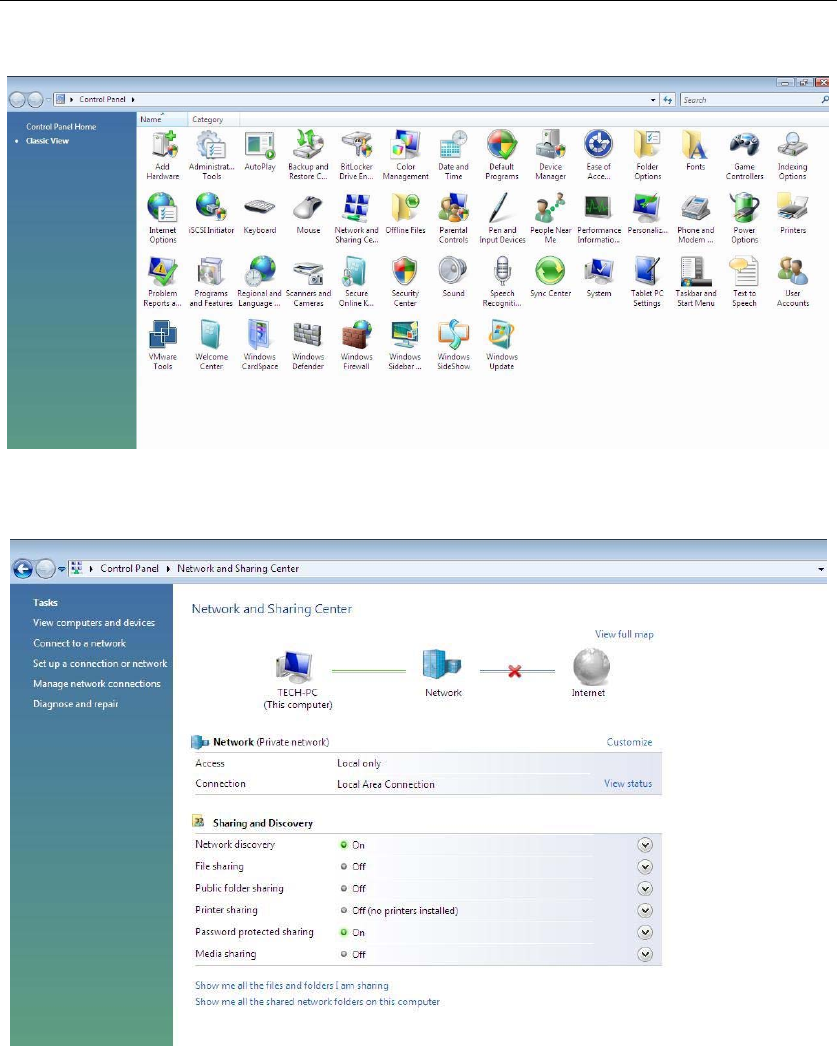The height and width of the screenshot is (1046, 837).
Task: Open Administrative Tools icon
Action: click(211, 155)
